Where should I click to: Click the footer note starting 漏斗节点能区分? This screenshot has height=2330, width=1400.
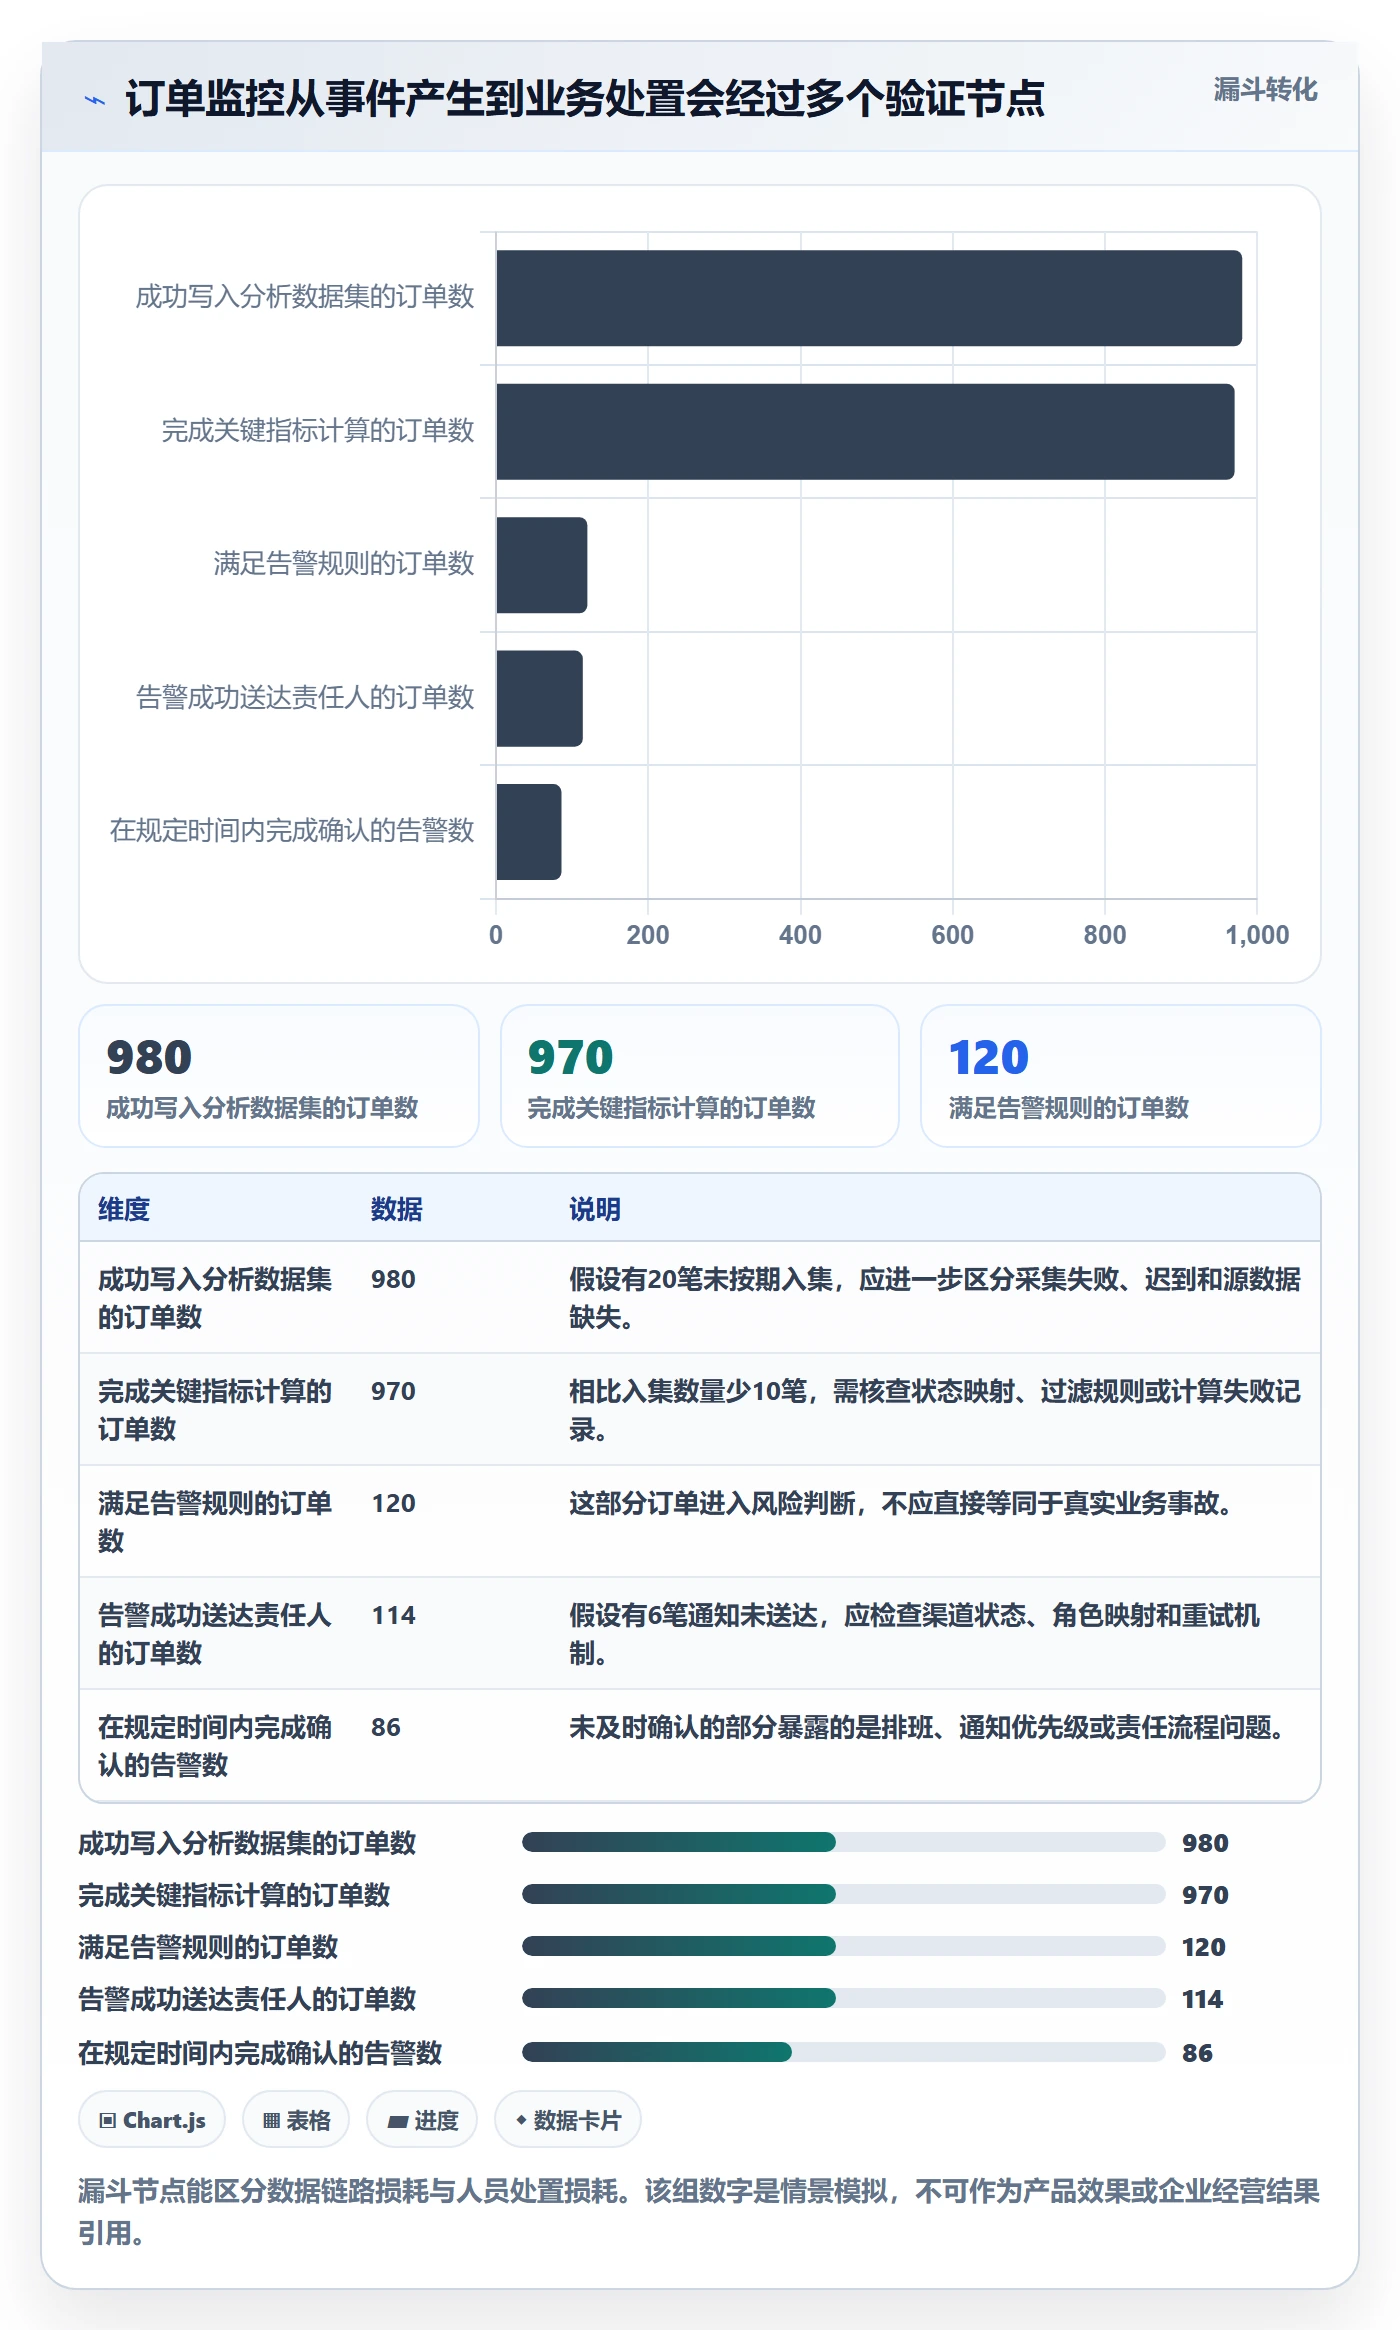(x=699, y=2212)
